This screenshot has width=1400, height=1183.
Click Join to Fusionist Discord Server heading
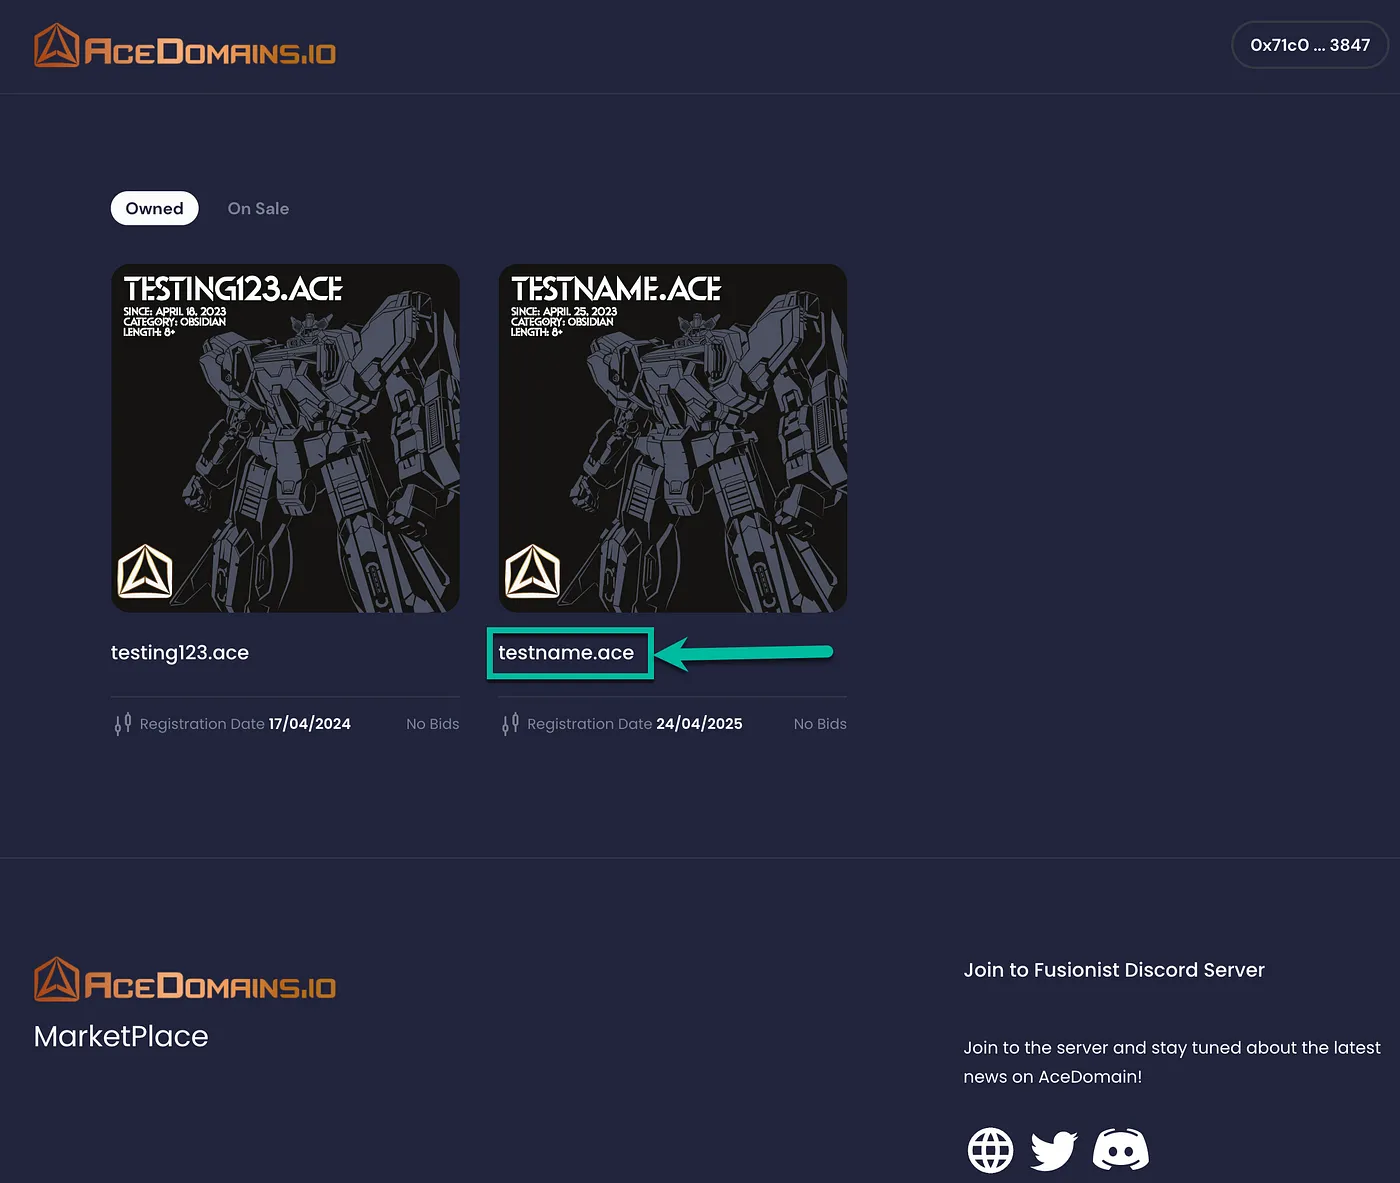pyautogui.click(x=1114, y=970)
